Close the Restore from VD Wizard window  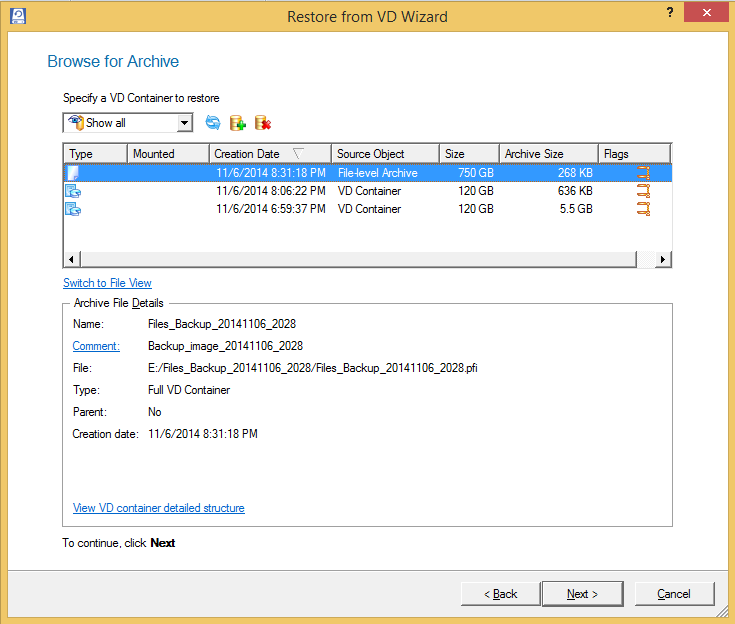point(706,12)
